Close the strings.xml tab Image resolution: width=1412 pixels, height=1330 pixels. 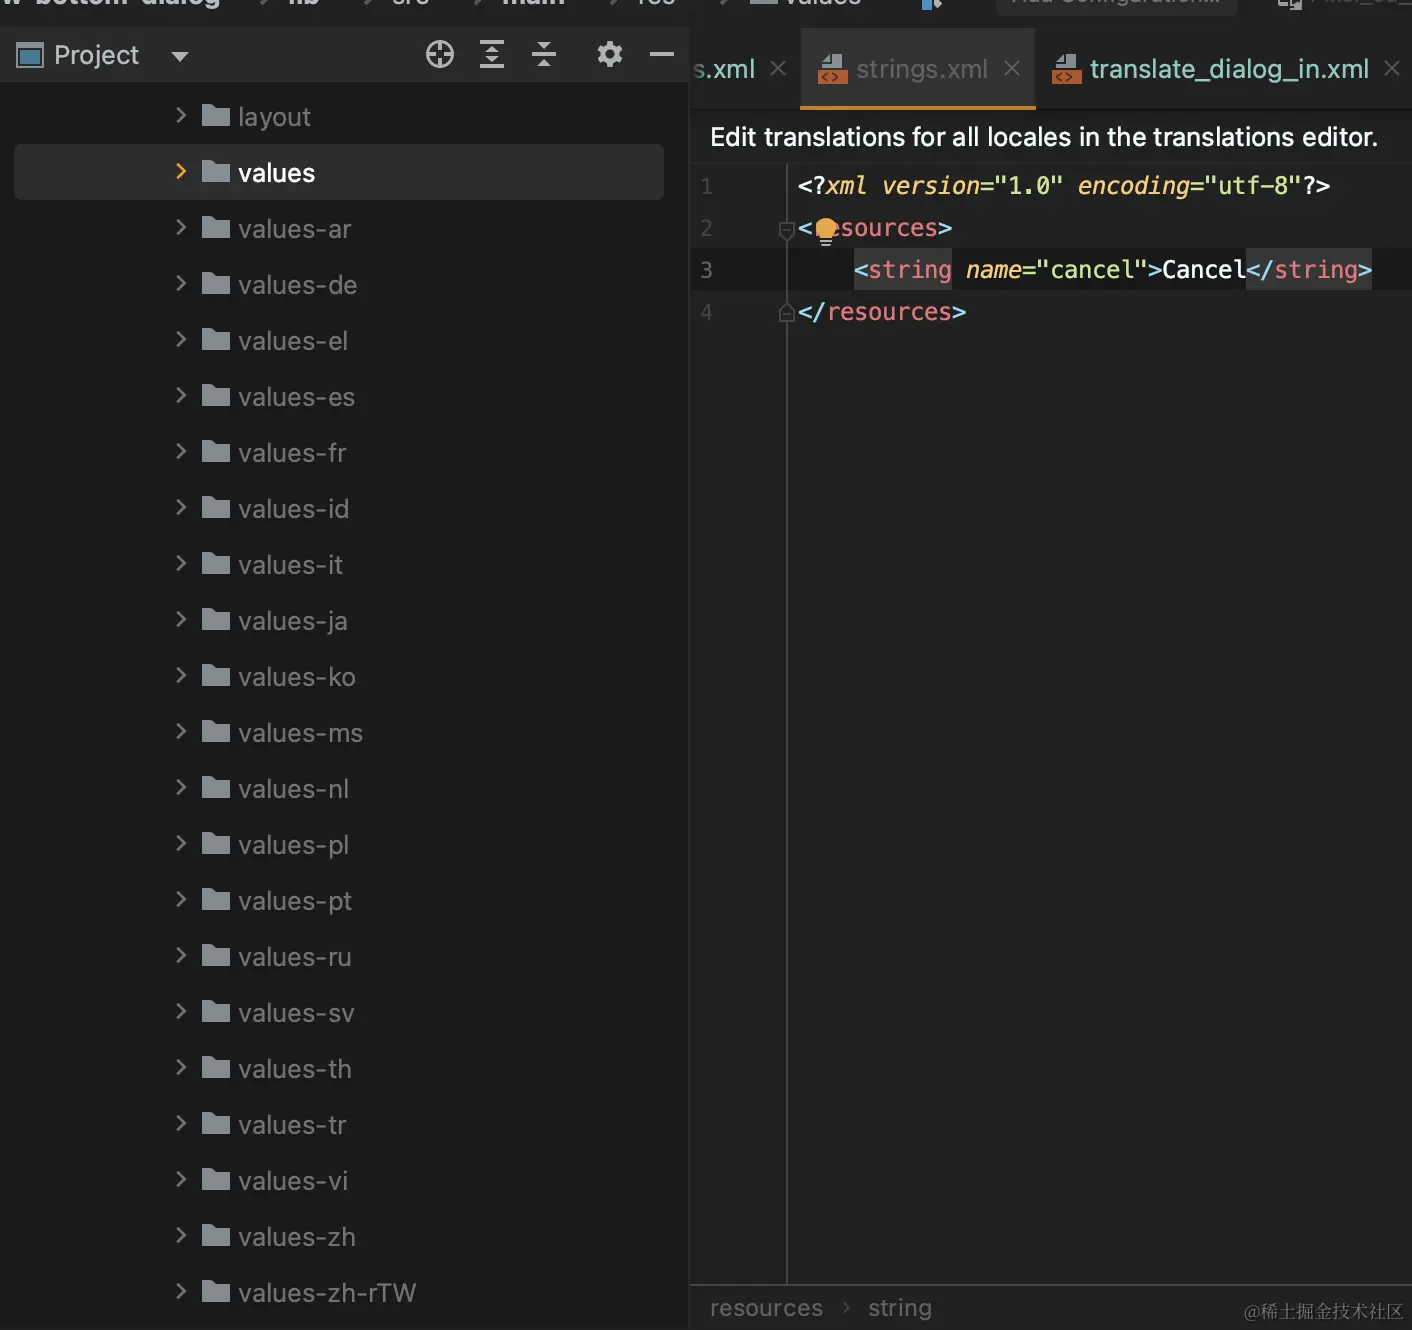pyautogui.click(x=1012, y=68)
